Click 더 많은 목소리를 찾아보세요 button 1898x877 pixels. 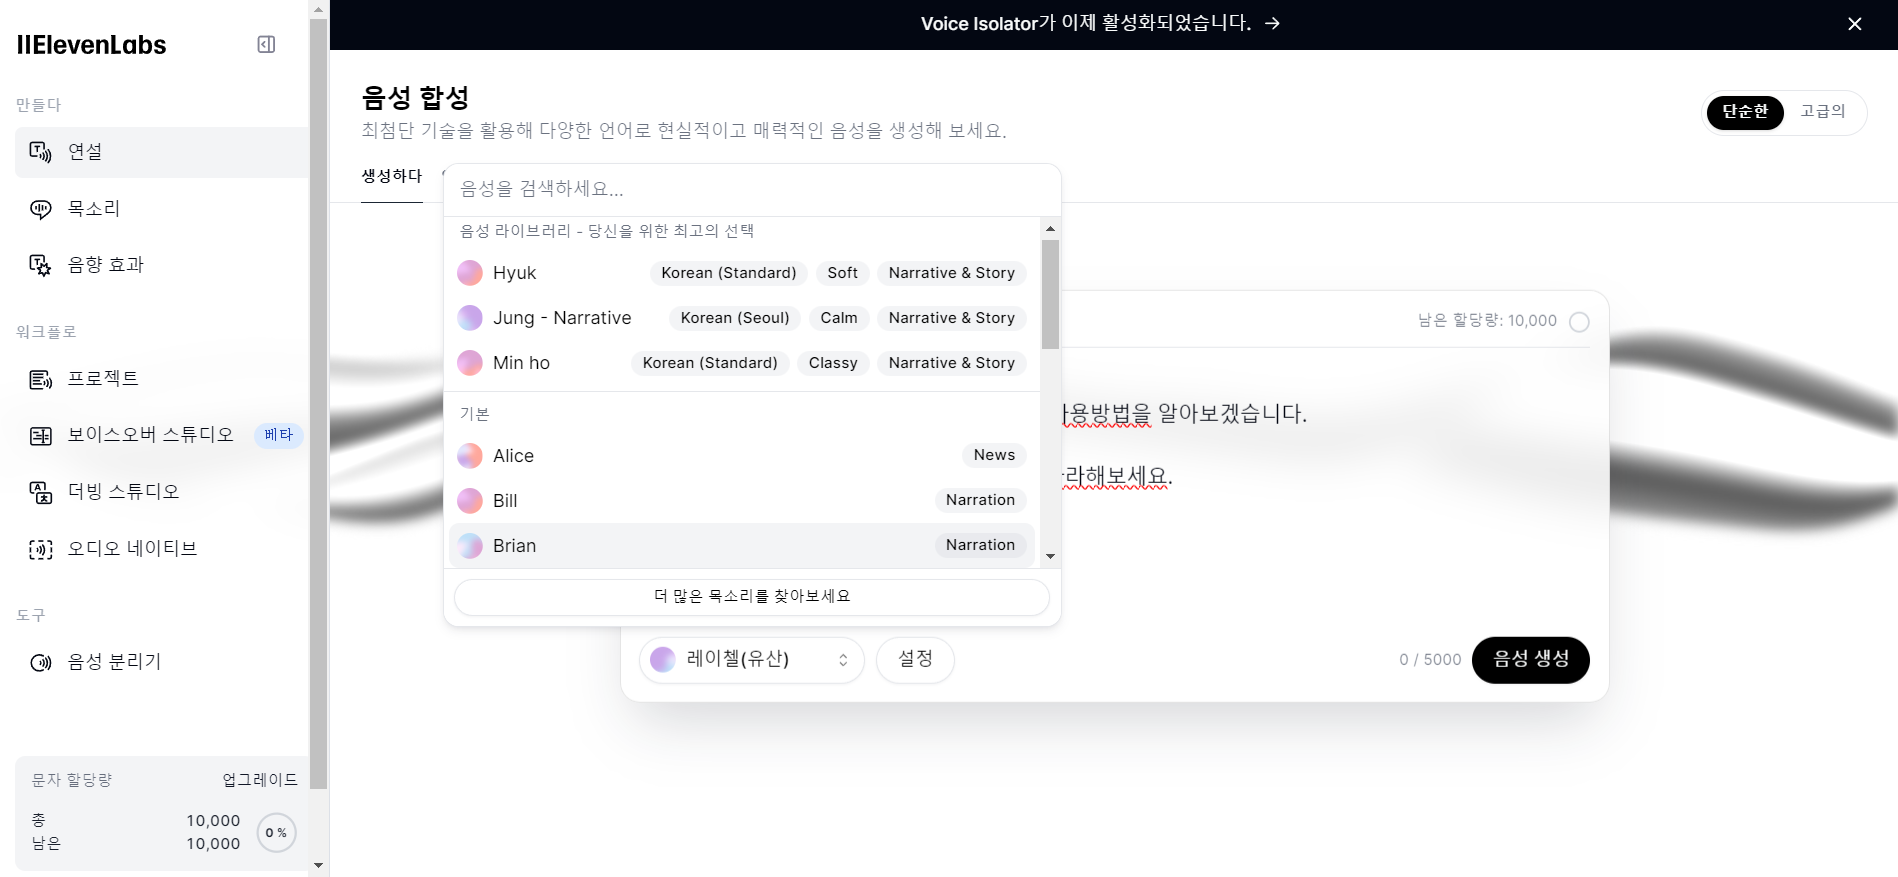pyautogui.click(x=751, y=597)
